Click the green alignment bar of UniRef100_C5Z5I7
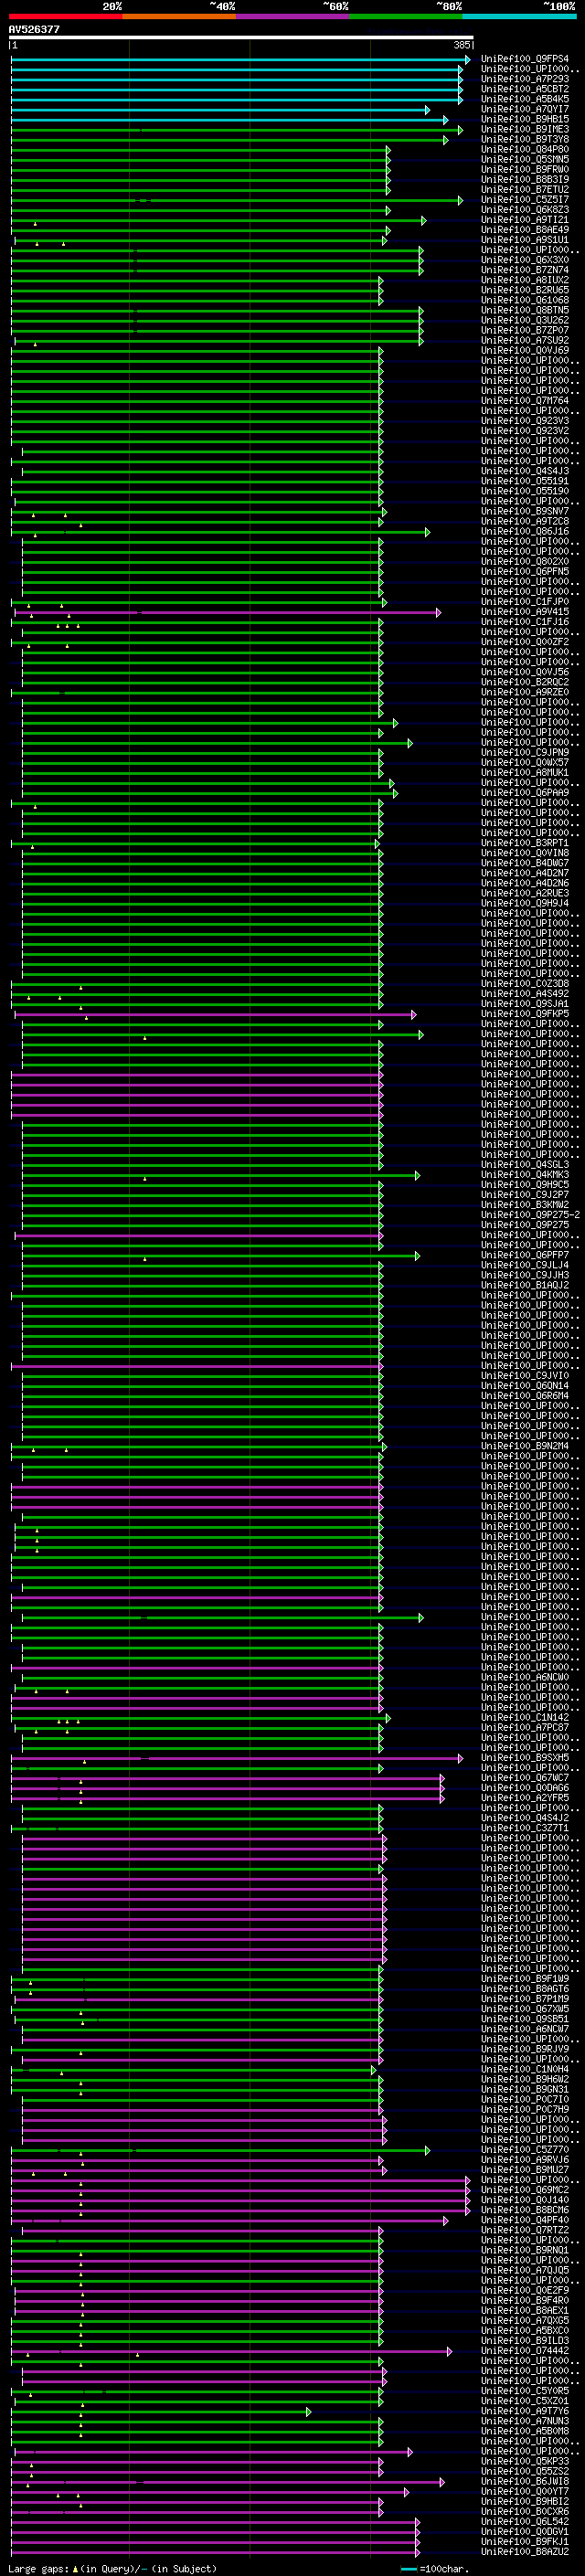 pos(237,200)
